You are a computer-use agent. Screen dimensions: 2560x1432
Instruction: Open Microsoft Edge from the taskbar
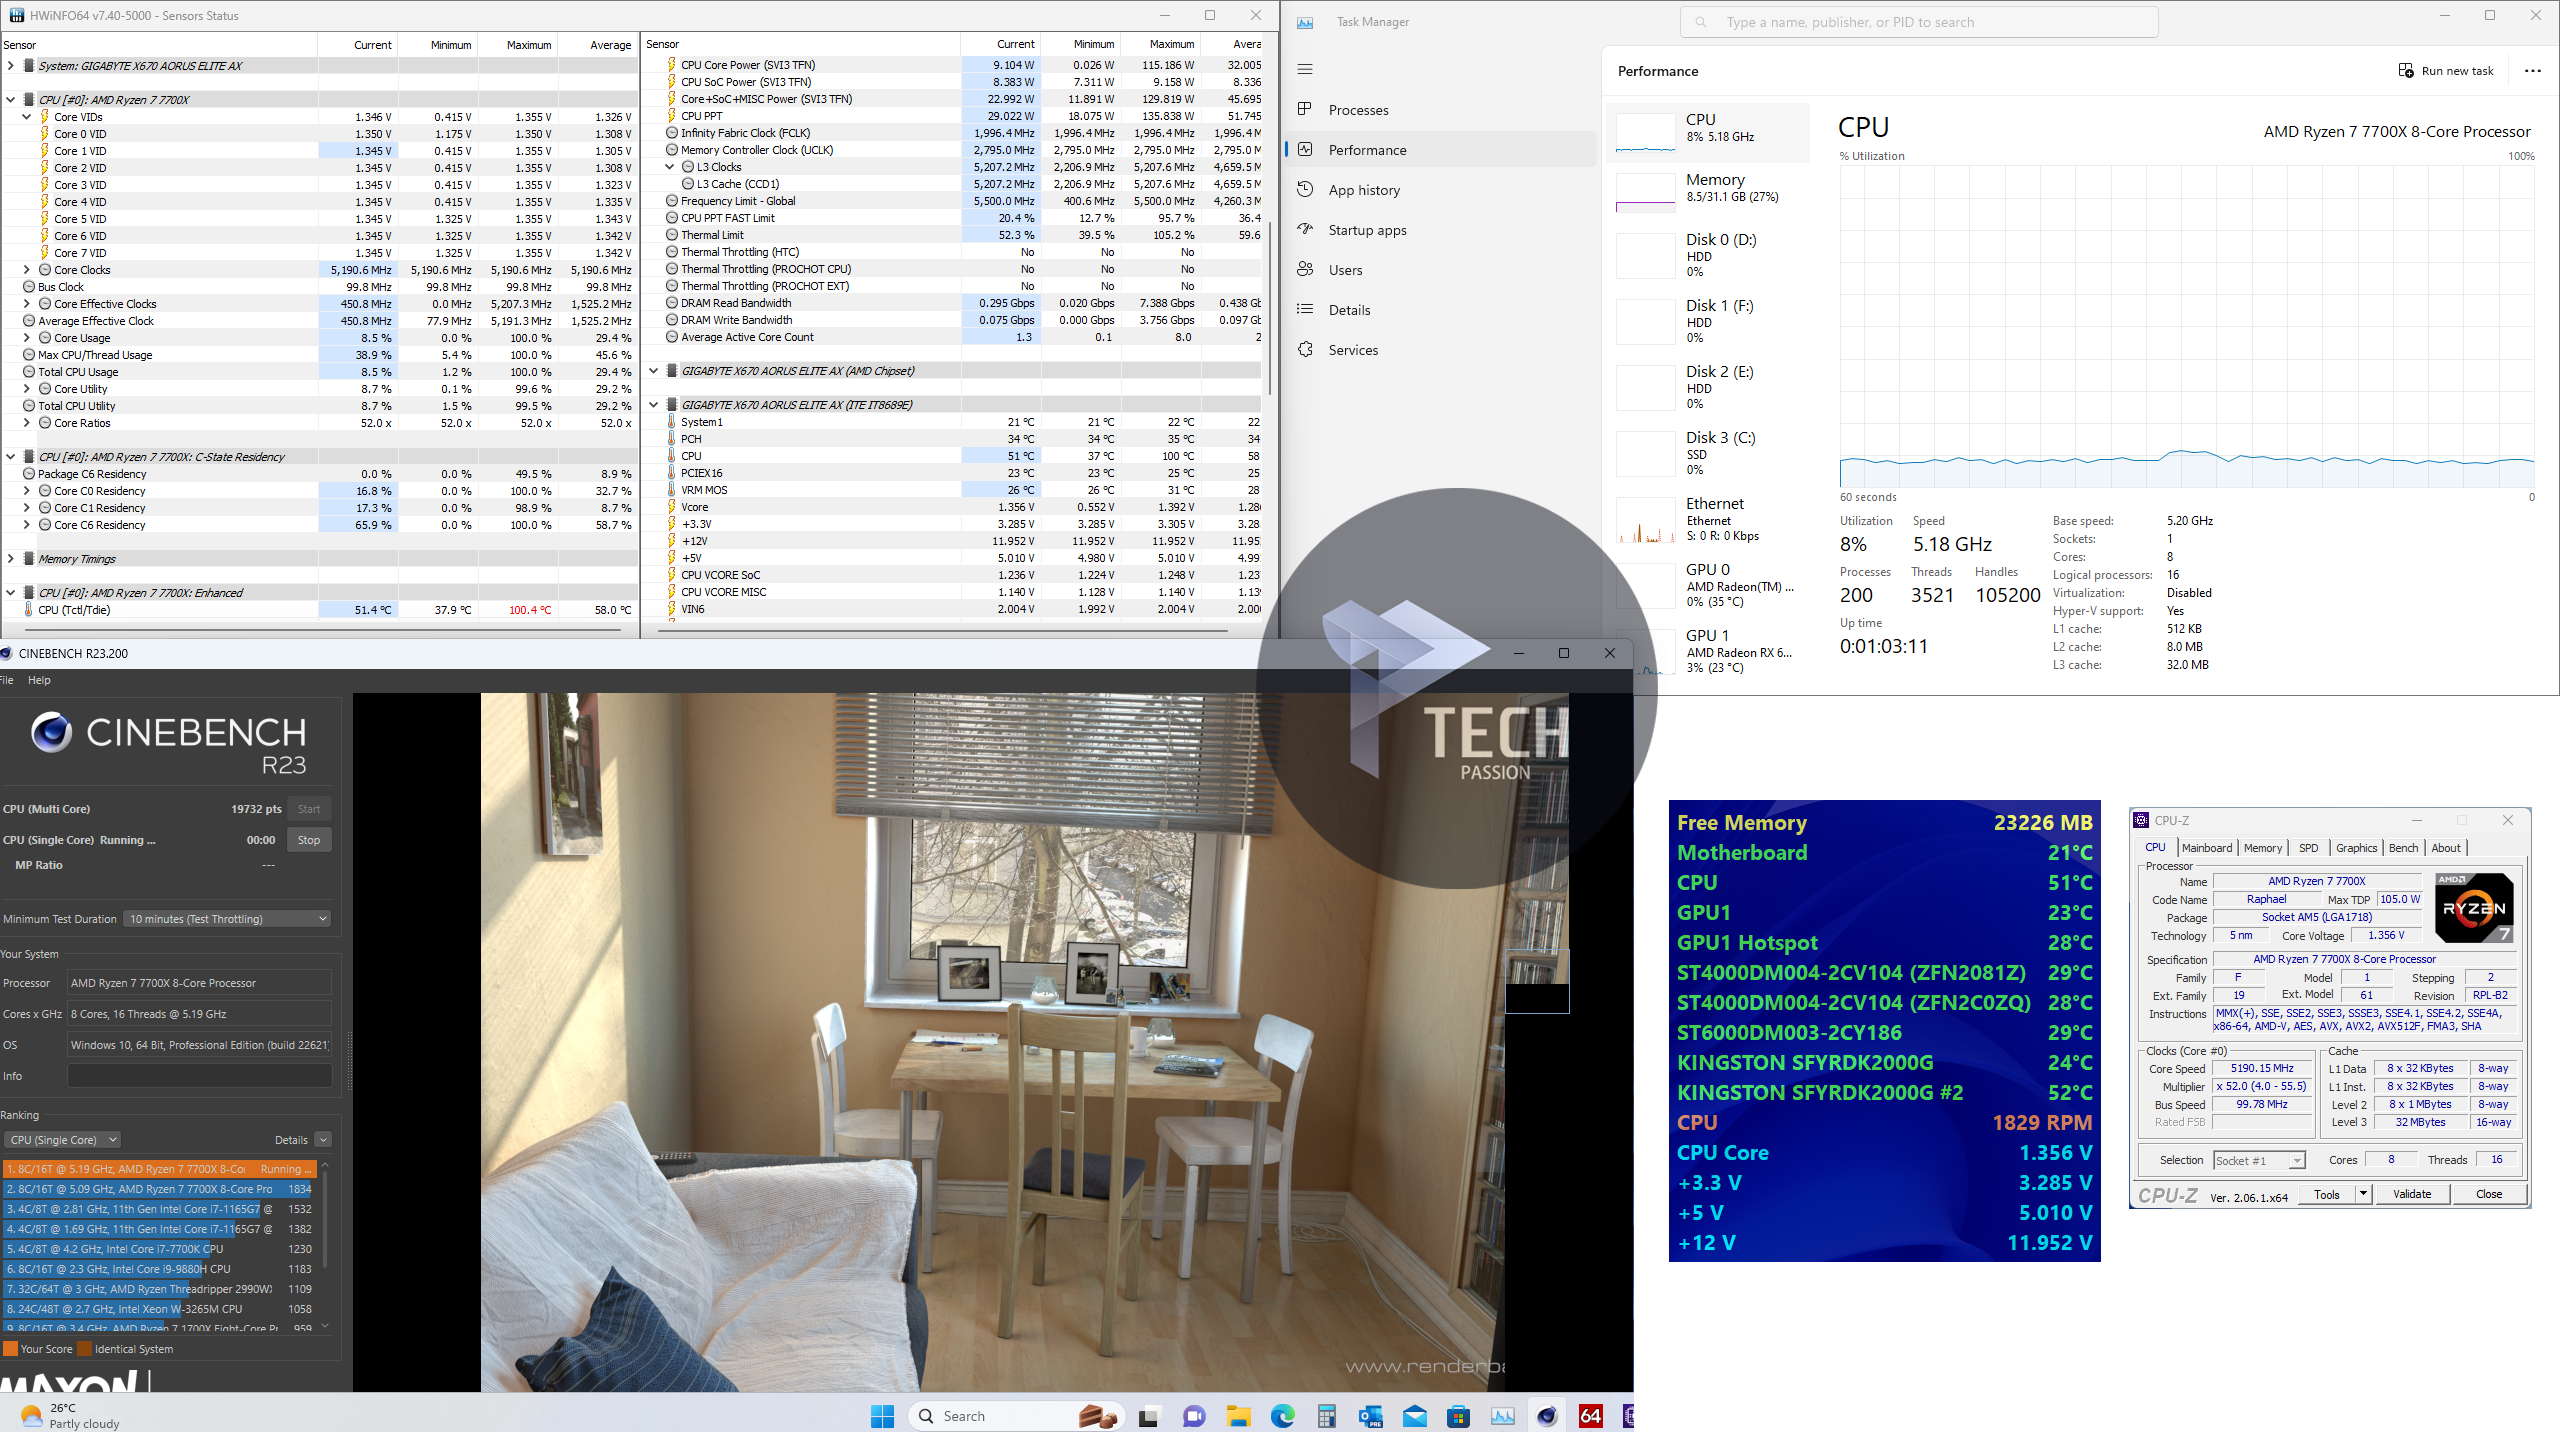[1282, 1416]
